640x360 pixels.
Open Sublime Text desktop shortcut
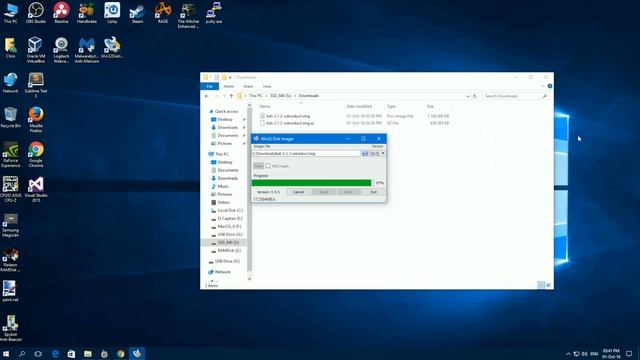point(36,85)
